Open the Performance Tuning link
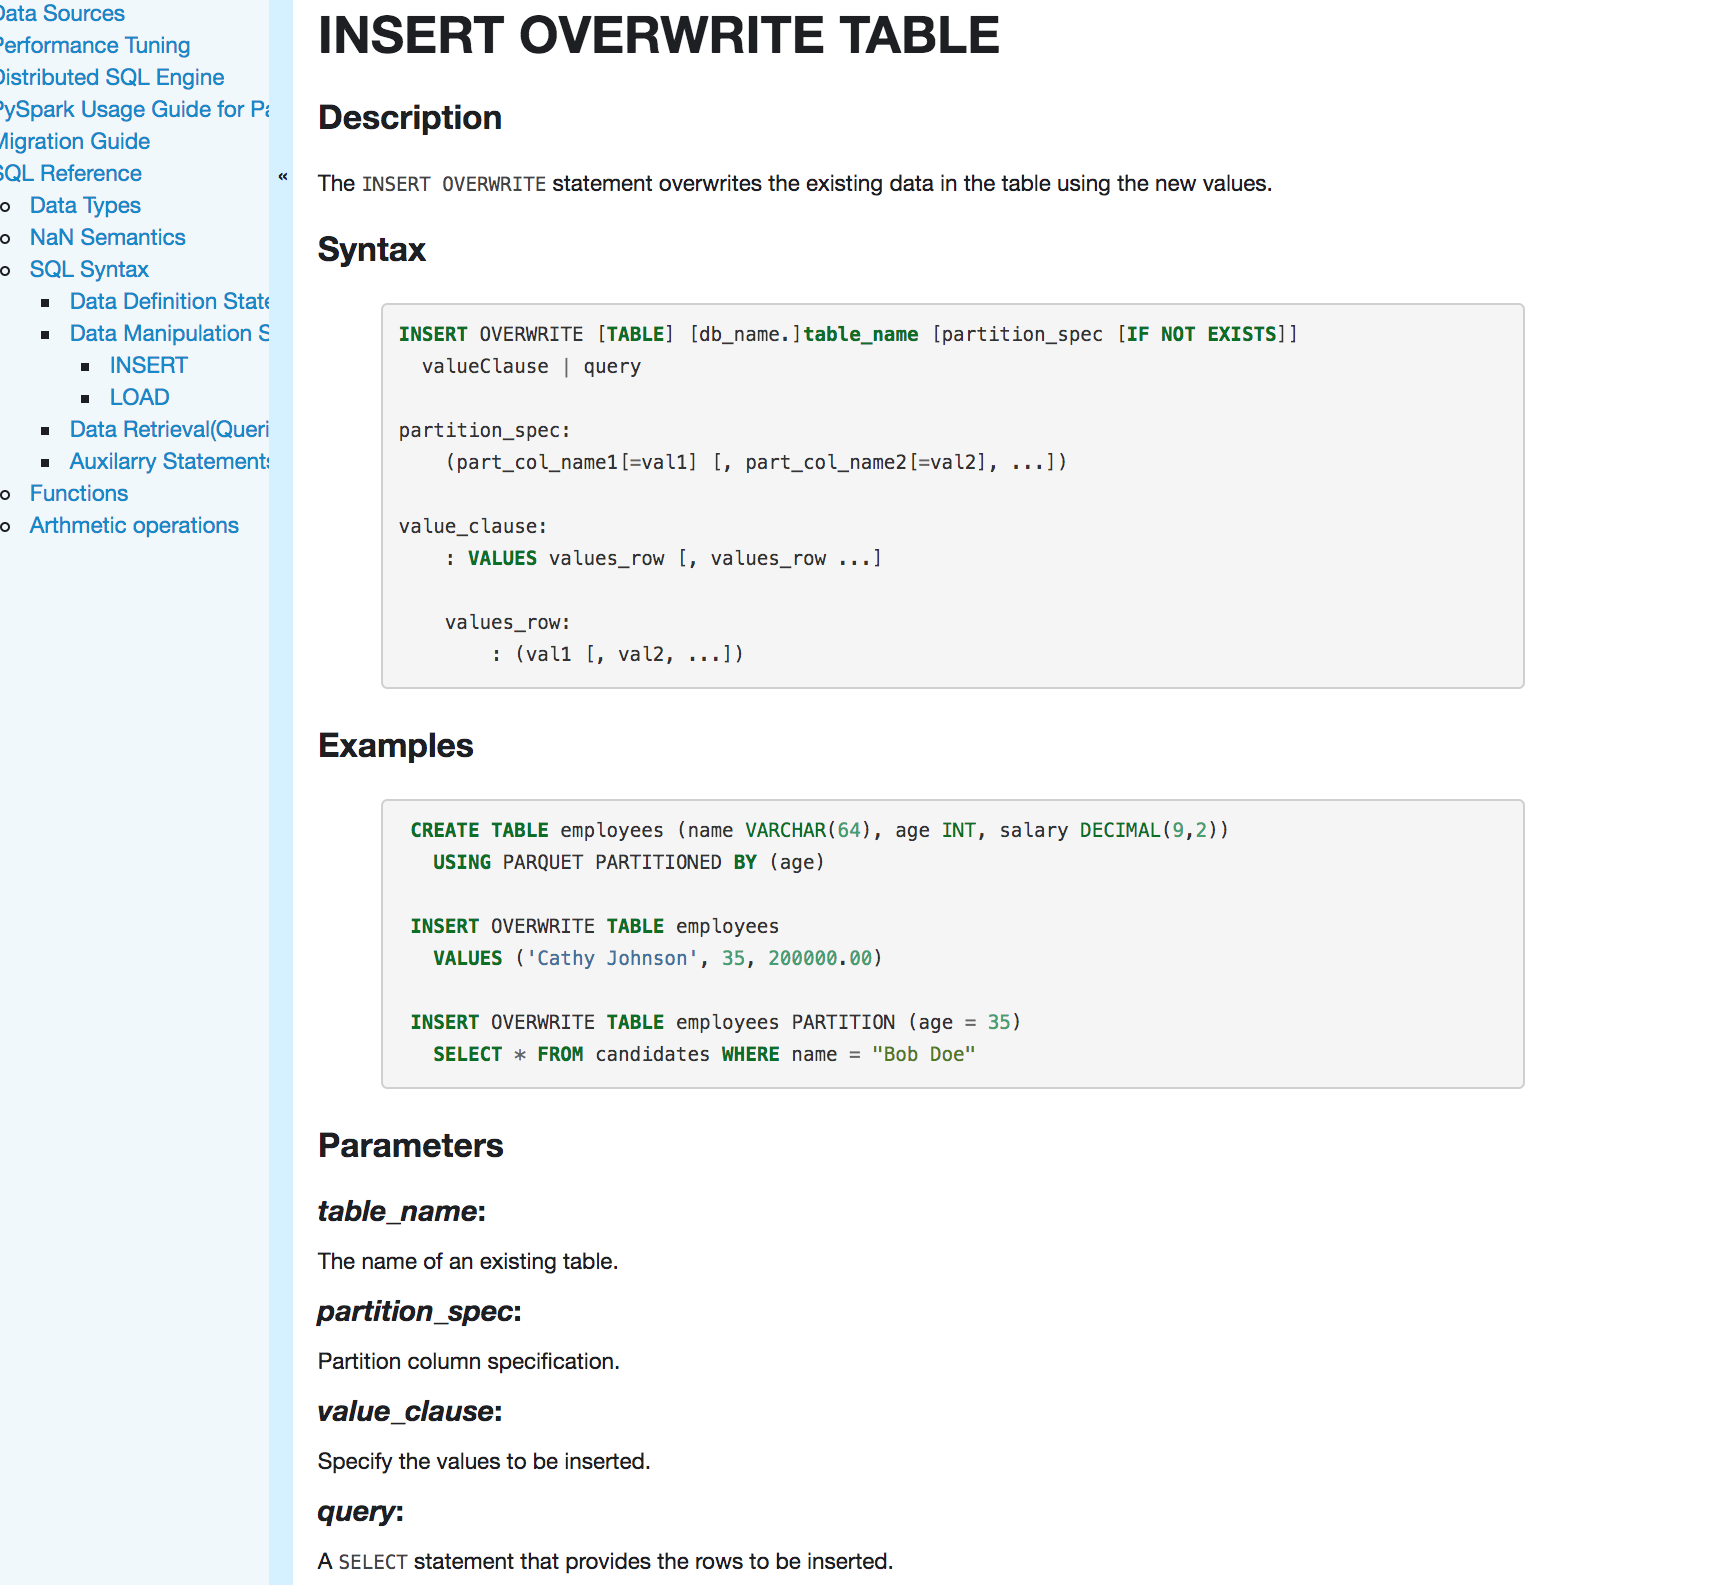This screenshot has height=1585, width=1729. [94, 45]
